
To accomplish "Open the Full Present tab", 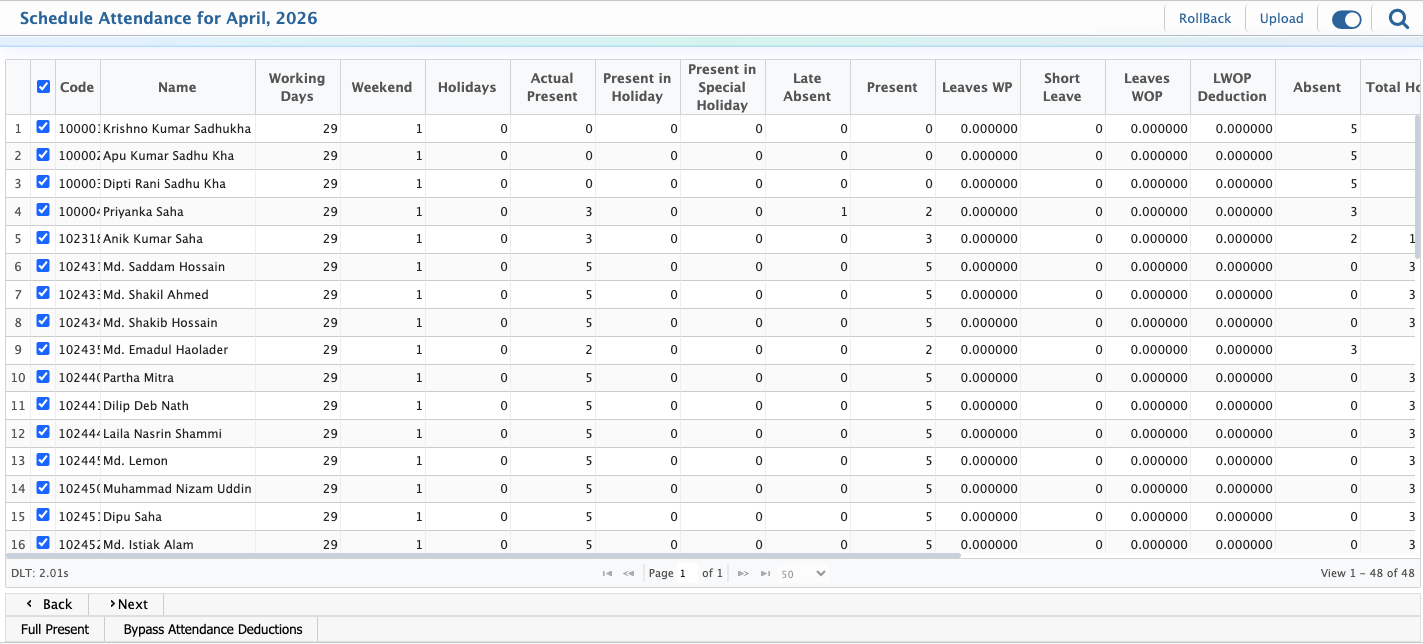I will [55, 629].
